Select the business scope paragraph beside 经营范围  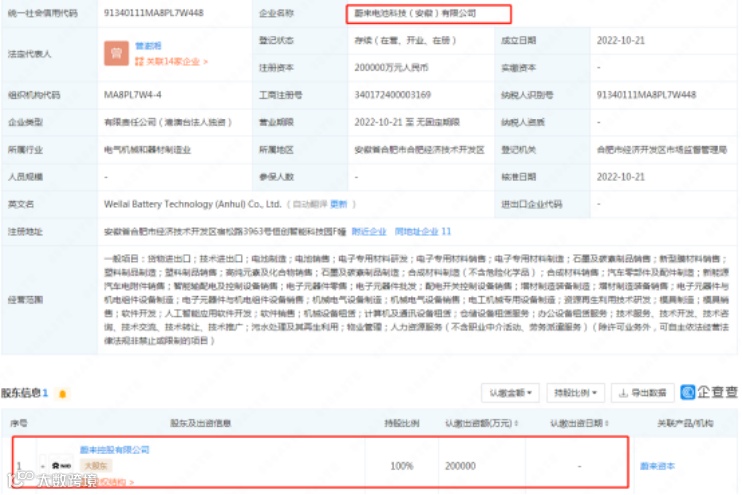coord(416,300)
